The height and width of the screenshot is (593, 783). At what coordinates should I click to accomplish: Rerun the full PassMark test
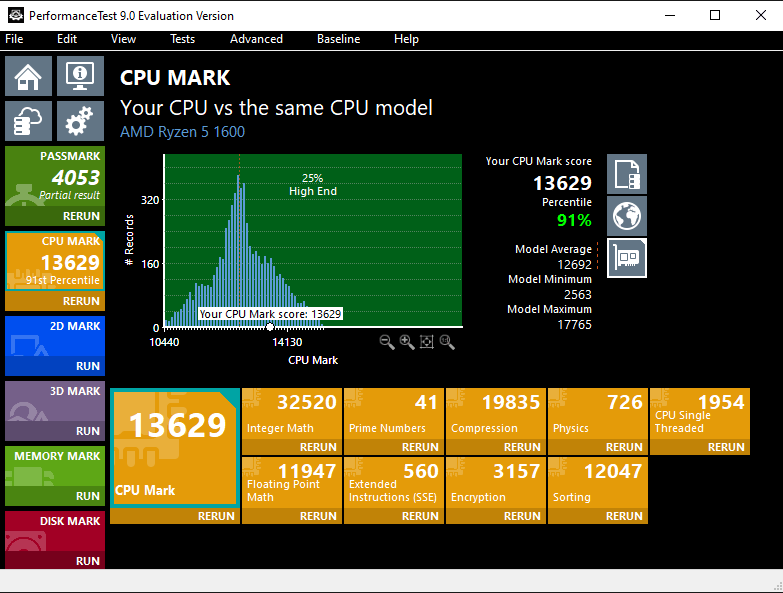click(55, 216)
